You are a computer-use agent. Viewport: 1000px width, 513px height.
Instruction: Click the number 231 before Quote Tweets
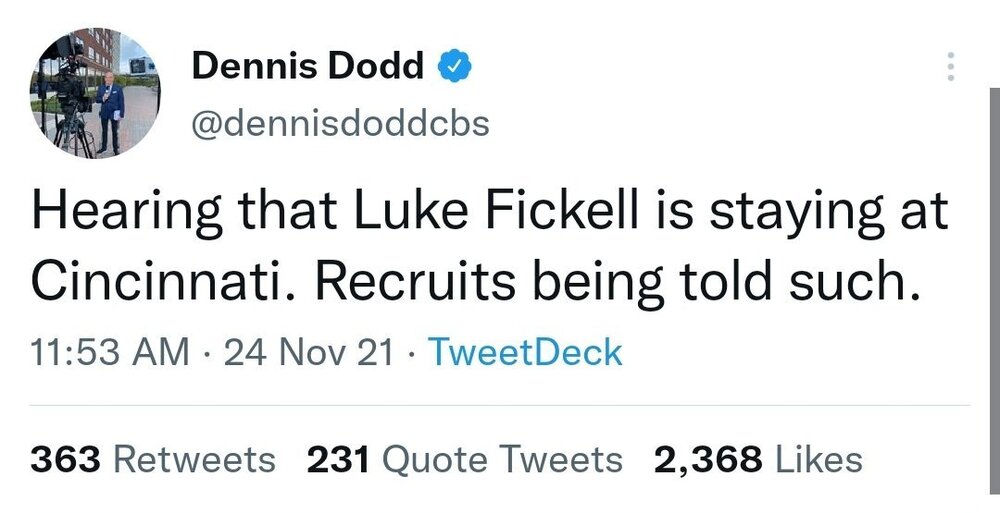[x=338, y=459]
